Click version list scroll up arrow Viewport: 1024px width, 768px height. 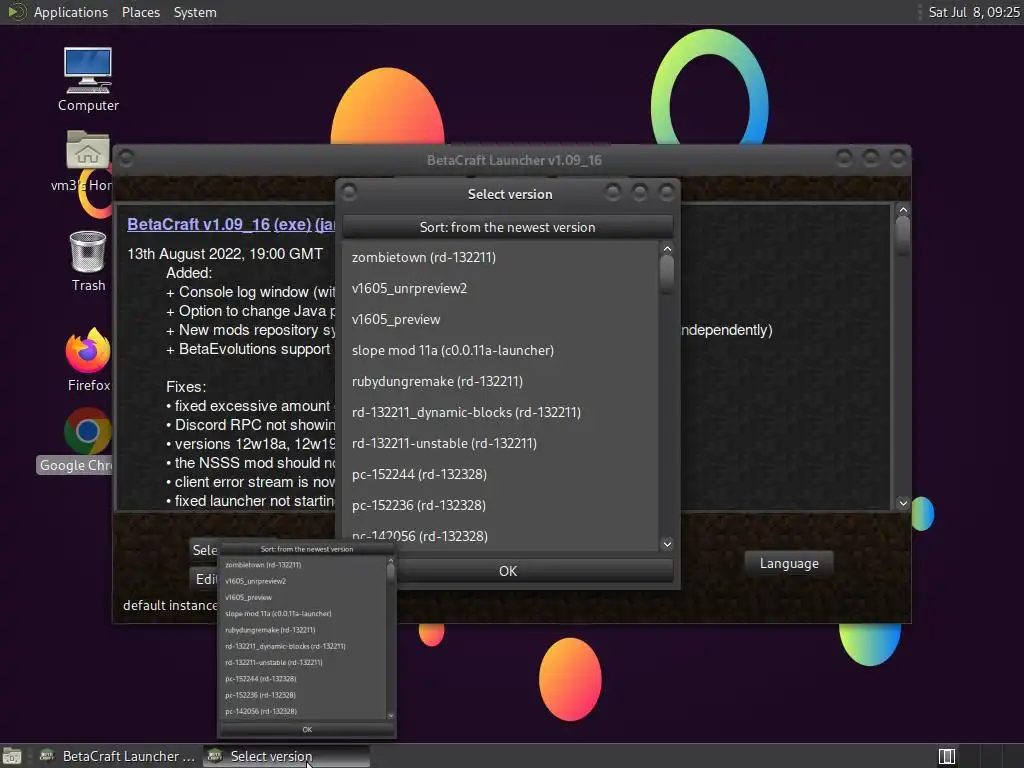(667, 248)
